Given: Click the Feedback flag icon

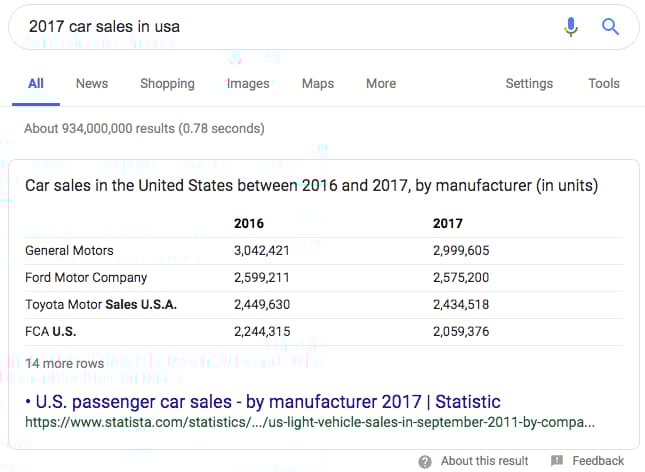Looking at the screenshot, I should pyautogui.click(x=557, y=461).
